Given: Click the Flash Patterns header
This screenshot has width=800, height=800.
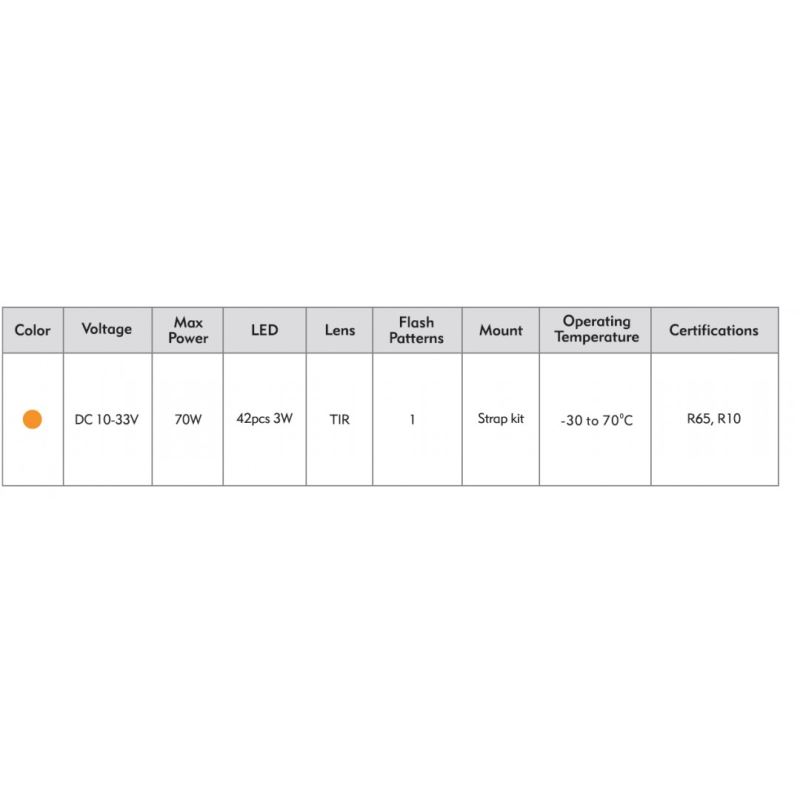Looking at the screenshot, I should [x=417, y=330].
